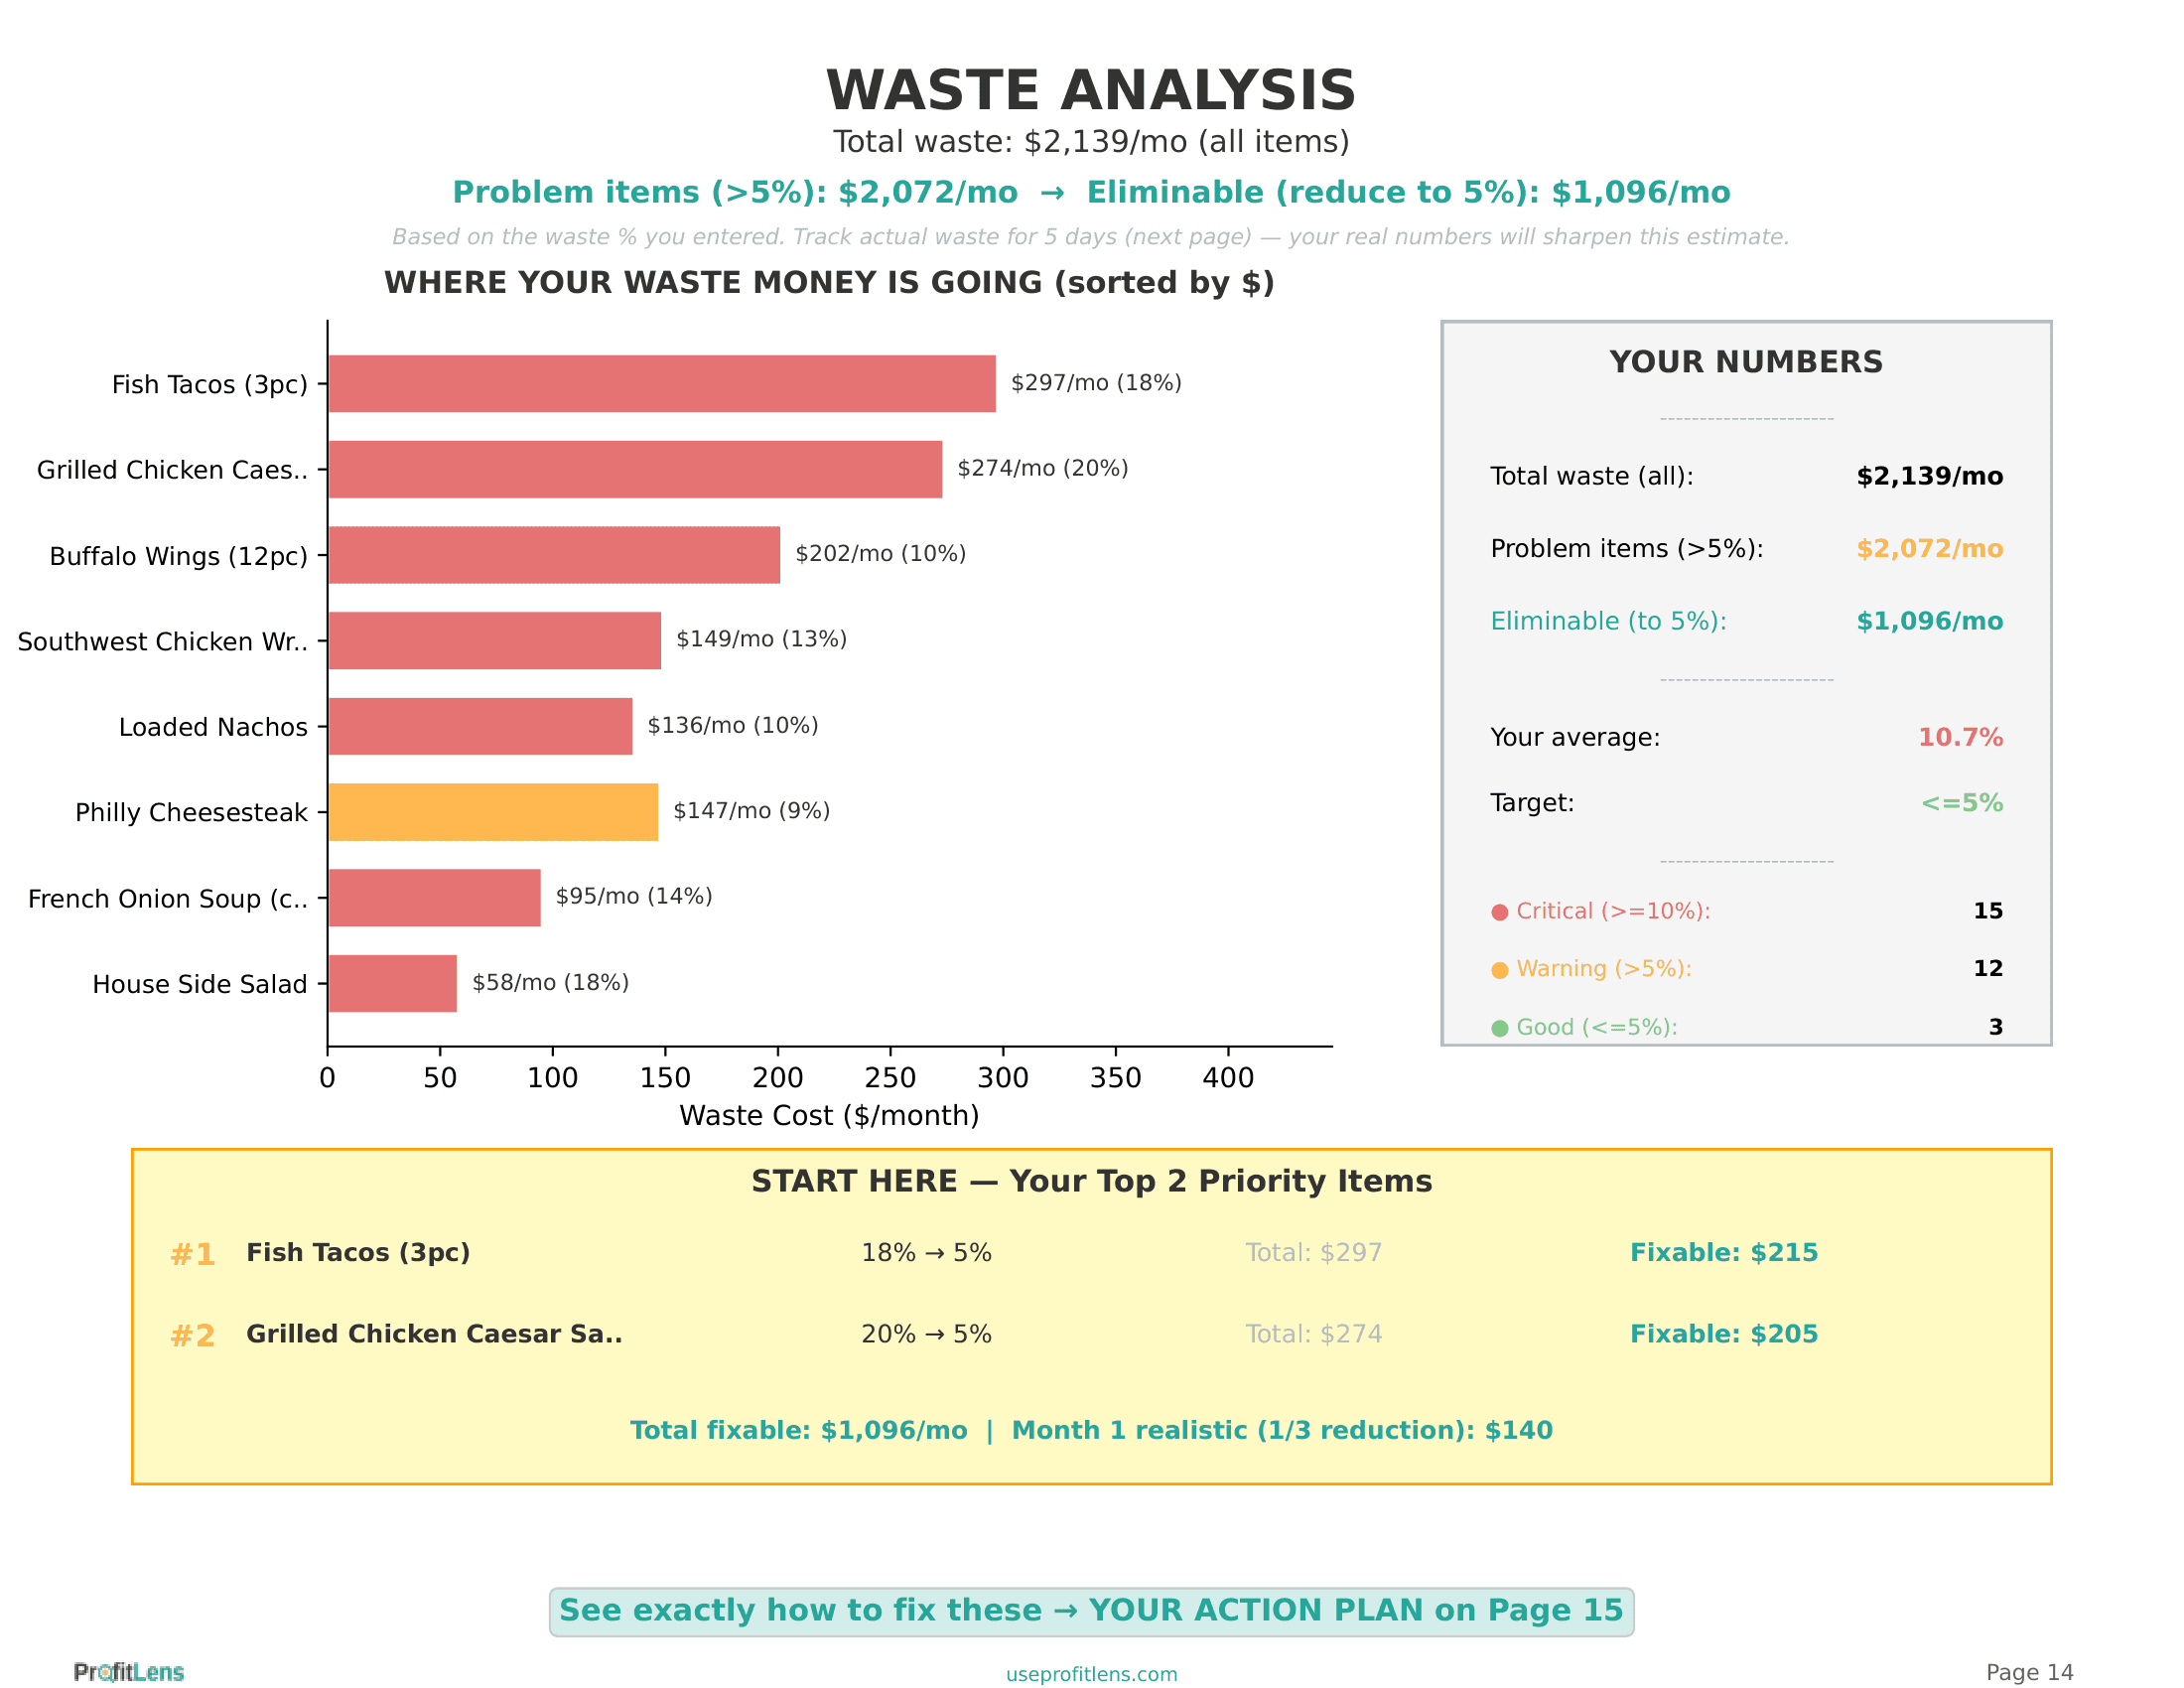The width and height of the screenshot is (2184, 1688).
Task: Click Fixable: $215 for Fish Tacos
Action: coord(1723,1253)
